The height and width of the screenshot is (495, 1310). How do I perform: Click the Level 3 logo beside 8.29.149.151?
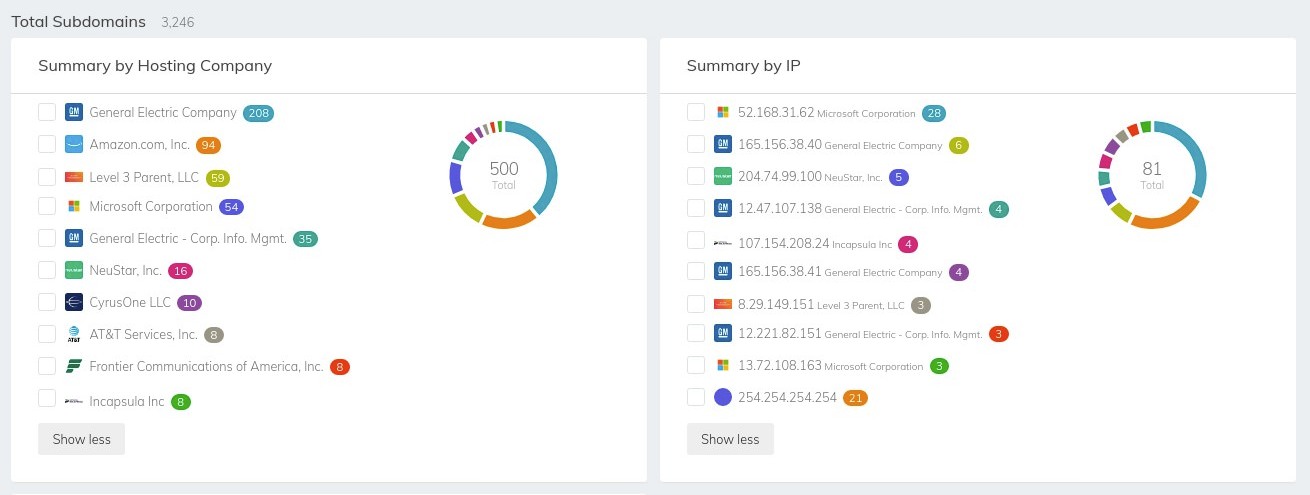coord(723,304)
